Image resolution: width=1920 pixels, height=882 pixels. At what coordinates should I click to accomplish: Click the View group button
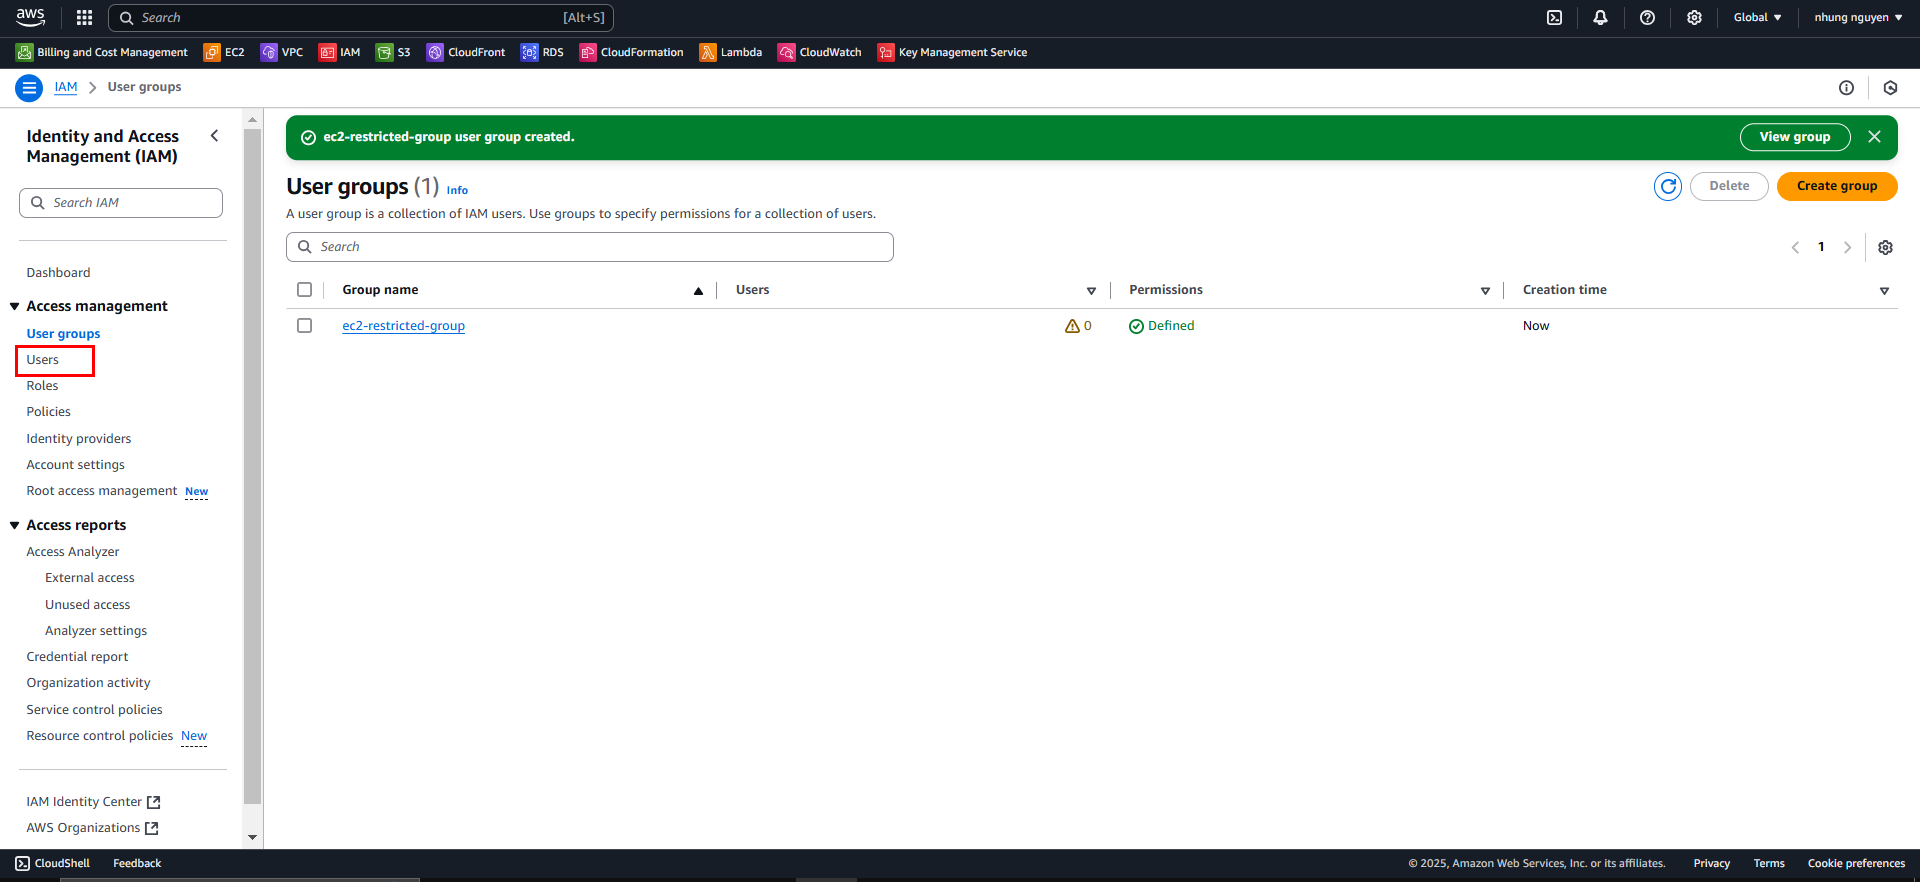coord(1795,137)
